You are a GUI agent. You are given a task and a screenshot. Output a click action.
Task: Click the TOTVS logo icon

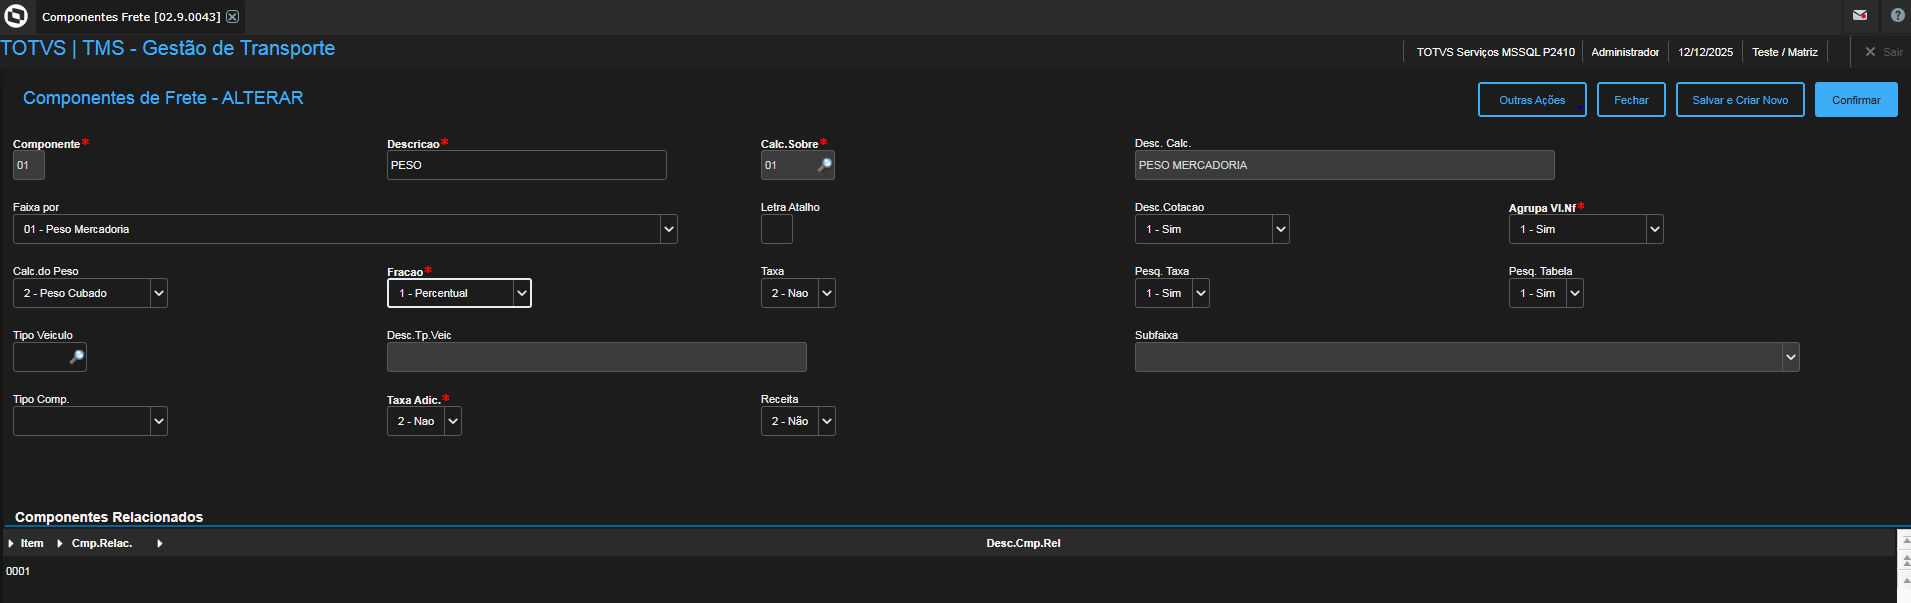click(16, 16)
